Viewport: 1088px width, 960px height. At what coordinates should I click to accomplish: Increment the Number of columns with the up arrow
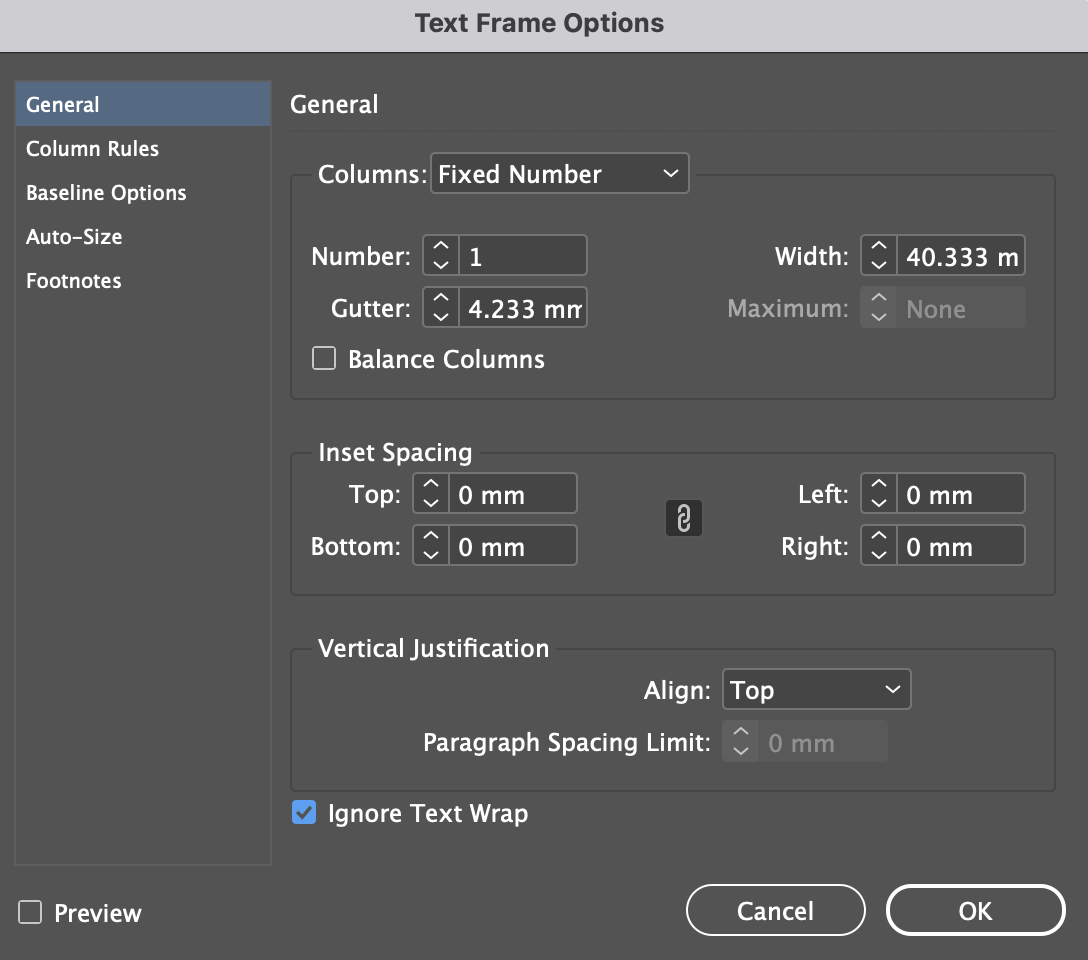[440, 248]
